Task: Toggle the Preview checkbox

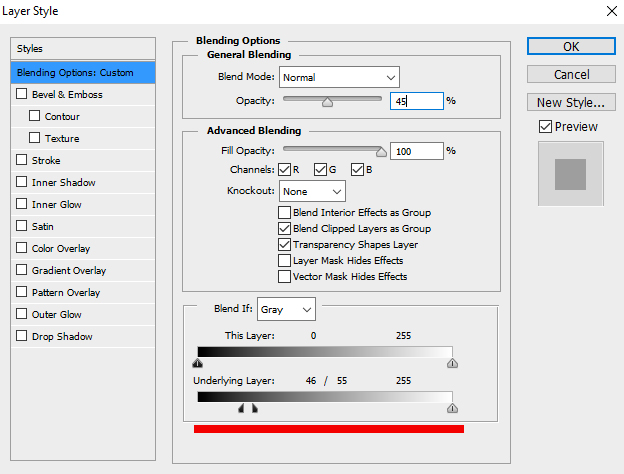Action: coord(545,127)
